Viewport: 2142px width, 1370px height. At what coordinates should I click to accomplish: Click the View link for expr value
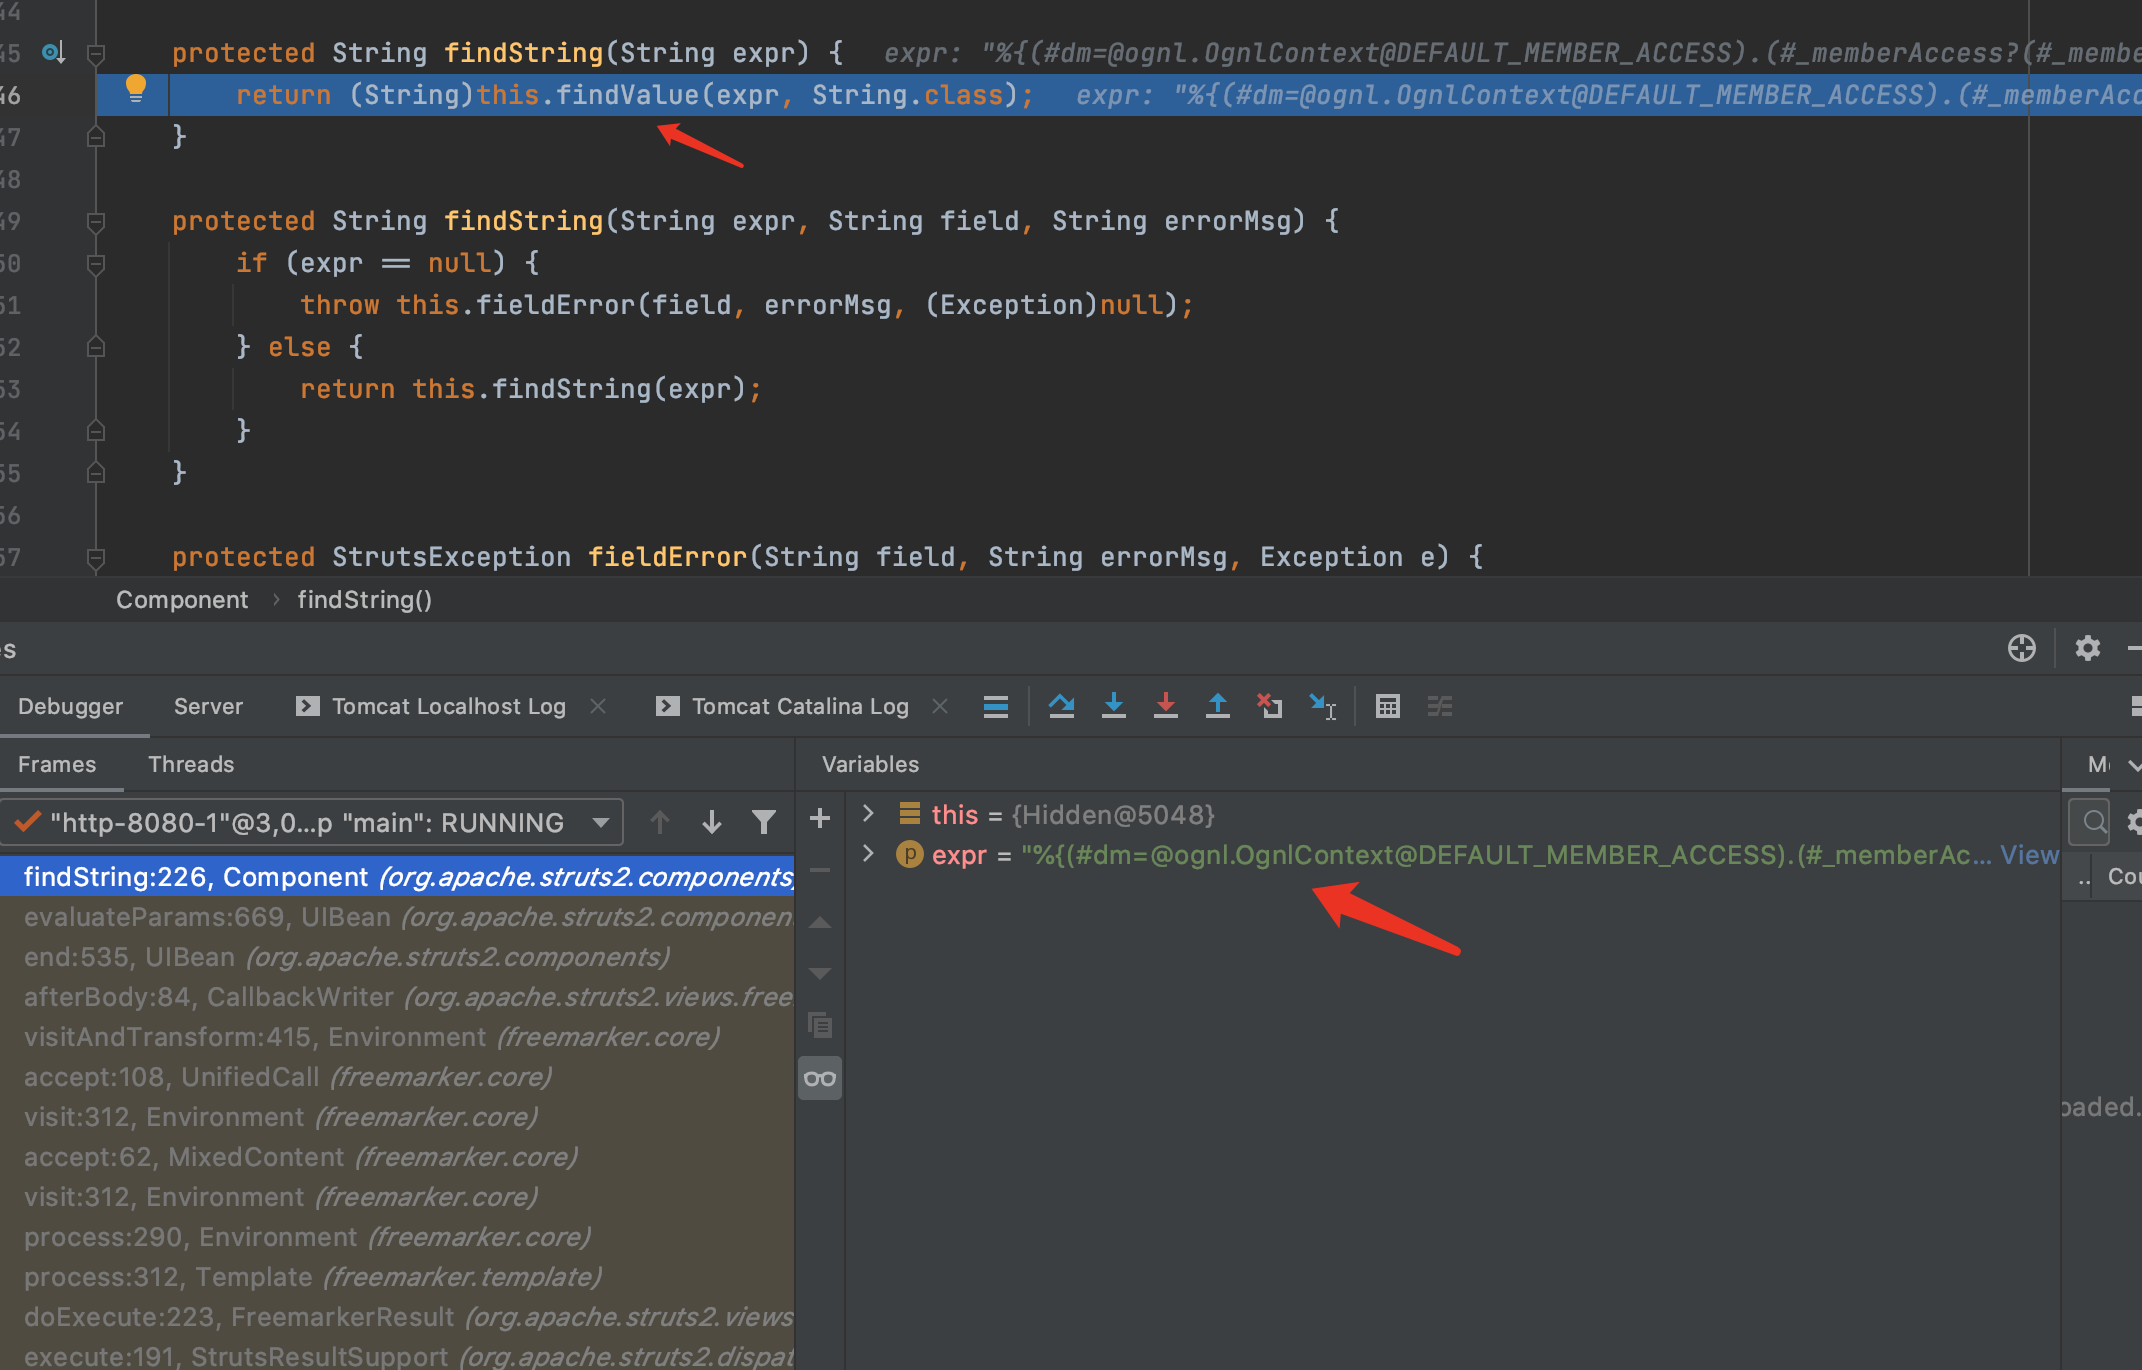click(2029, 855)
